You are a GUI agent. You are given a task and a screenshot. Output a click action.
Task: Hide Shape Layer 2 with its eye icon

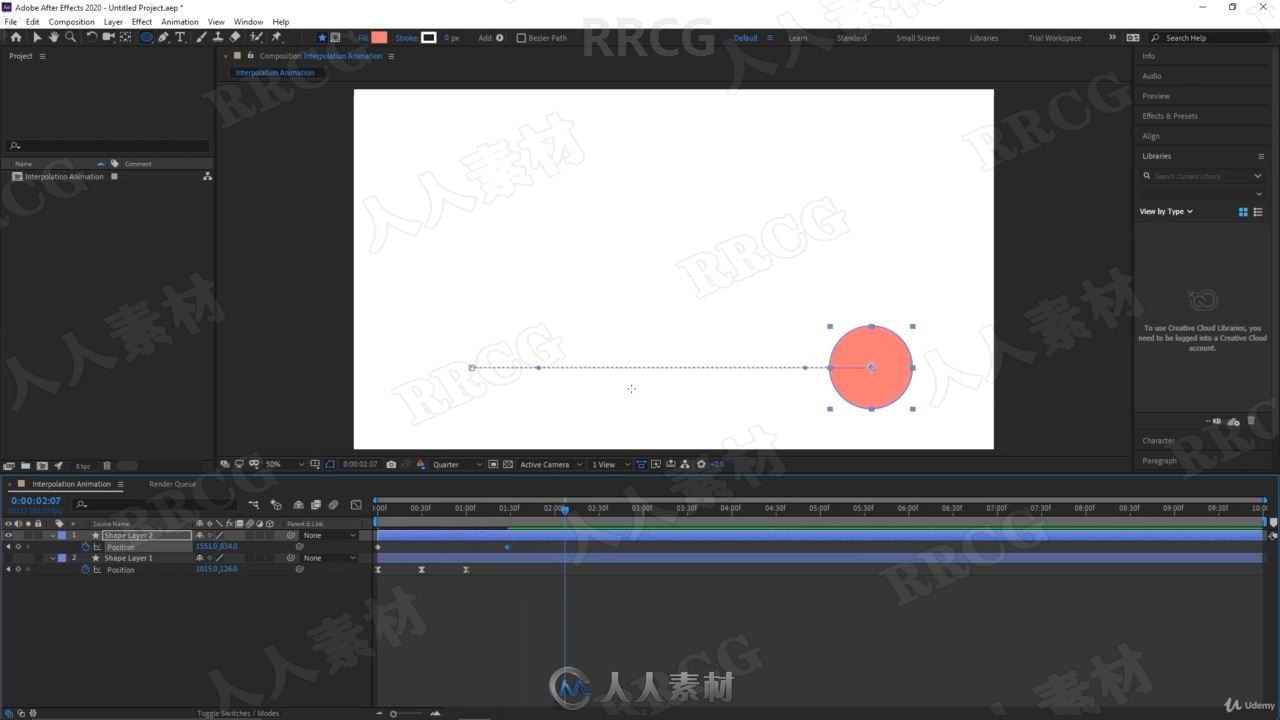8,535
